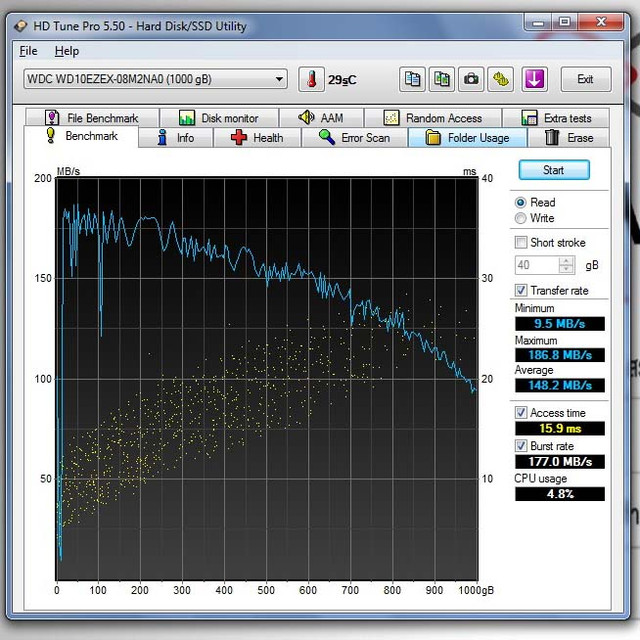Switch to the Info tab
Image resolution: width=640 pixels, height=640 pixels.
coord(176,138)
